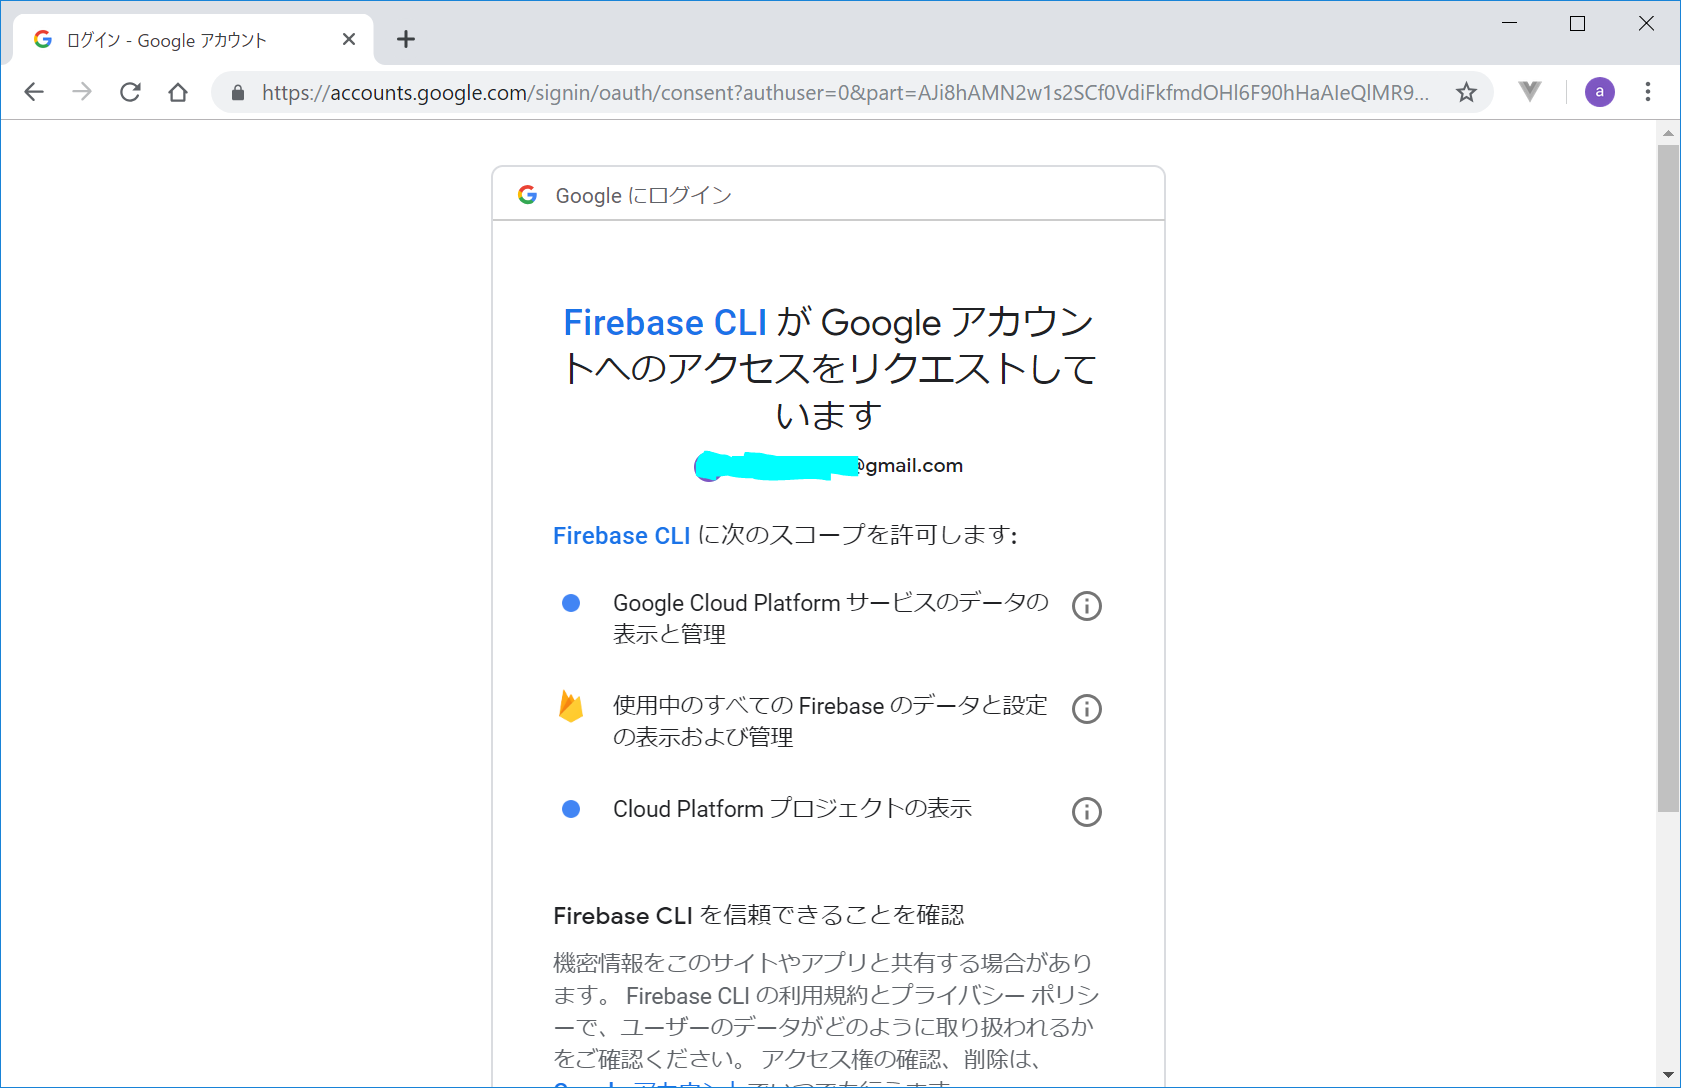
Task: Click the vertical scrollbar thumb
Action: click(1668, 478)
